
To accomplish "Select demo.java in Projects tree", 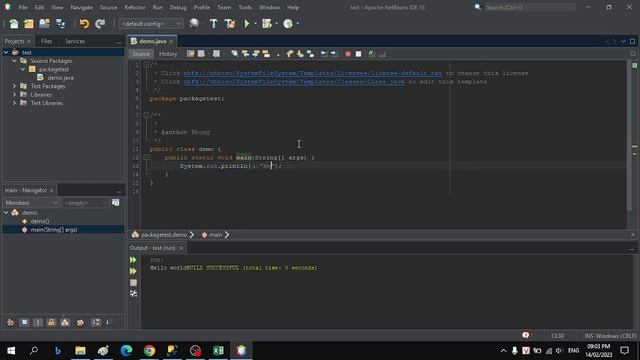I will (x=60, y=78).
